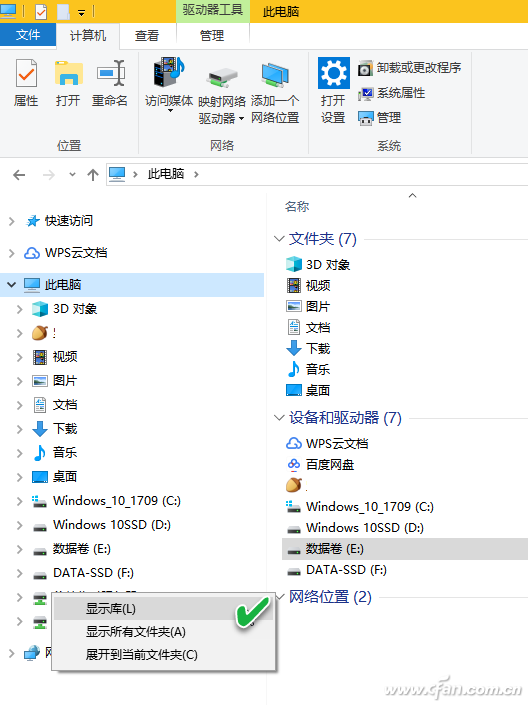Screen dimensions: 528x706
Task: Collapse the 设备和驱动器 (7) group
Action: pos(280,418)
